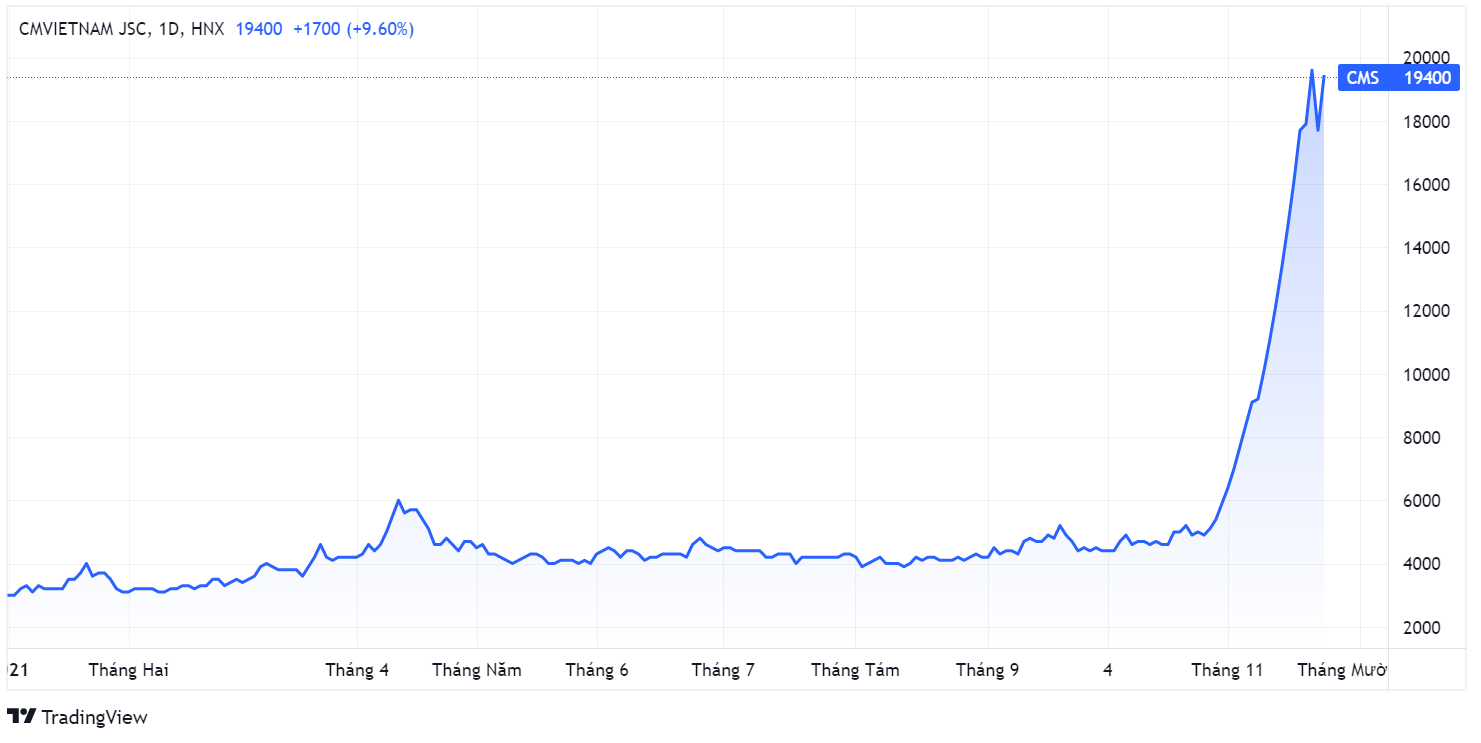Select Tháng Năm on the time axis

tap(477, 670)
